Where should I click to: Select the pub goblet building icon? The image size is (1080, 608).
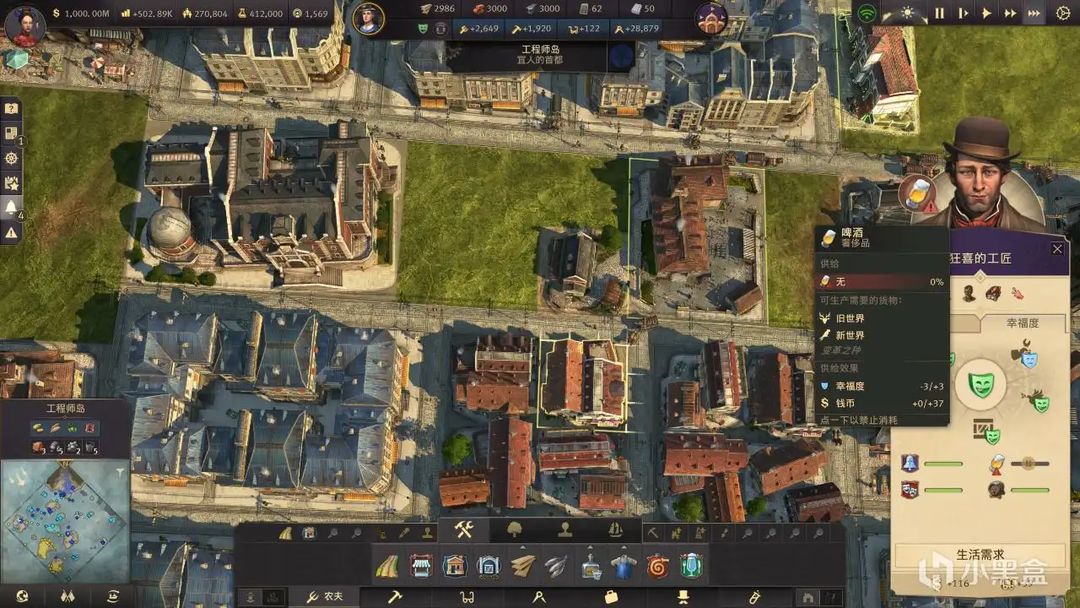point(691,566)
